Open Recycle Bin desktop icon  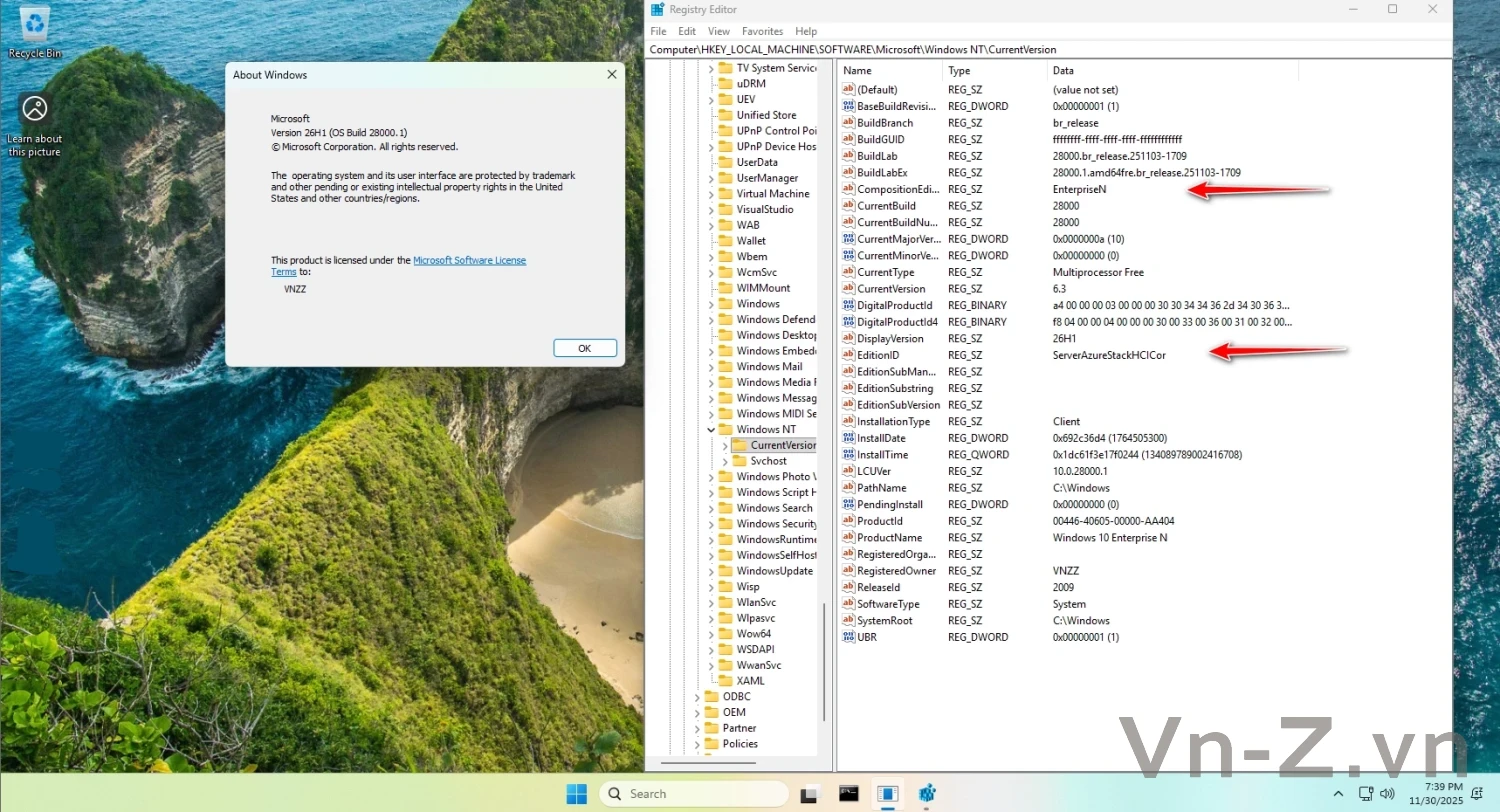[35, 24]
